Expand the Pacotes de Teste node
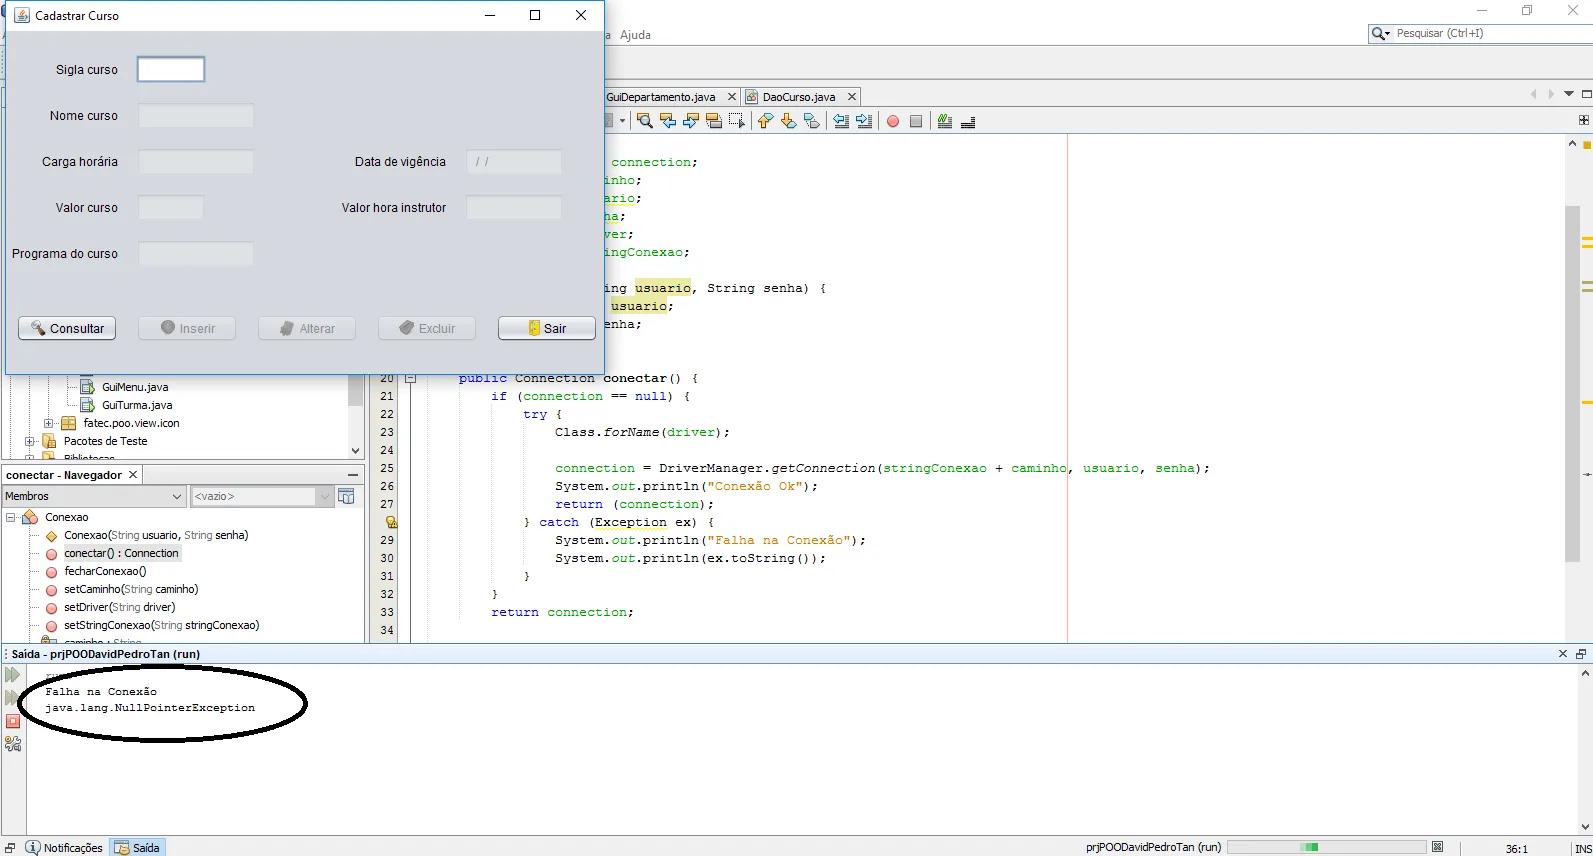 pyautogui.click(x=29, y=441)
